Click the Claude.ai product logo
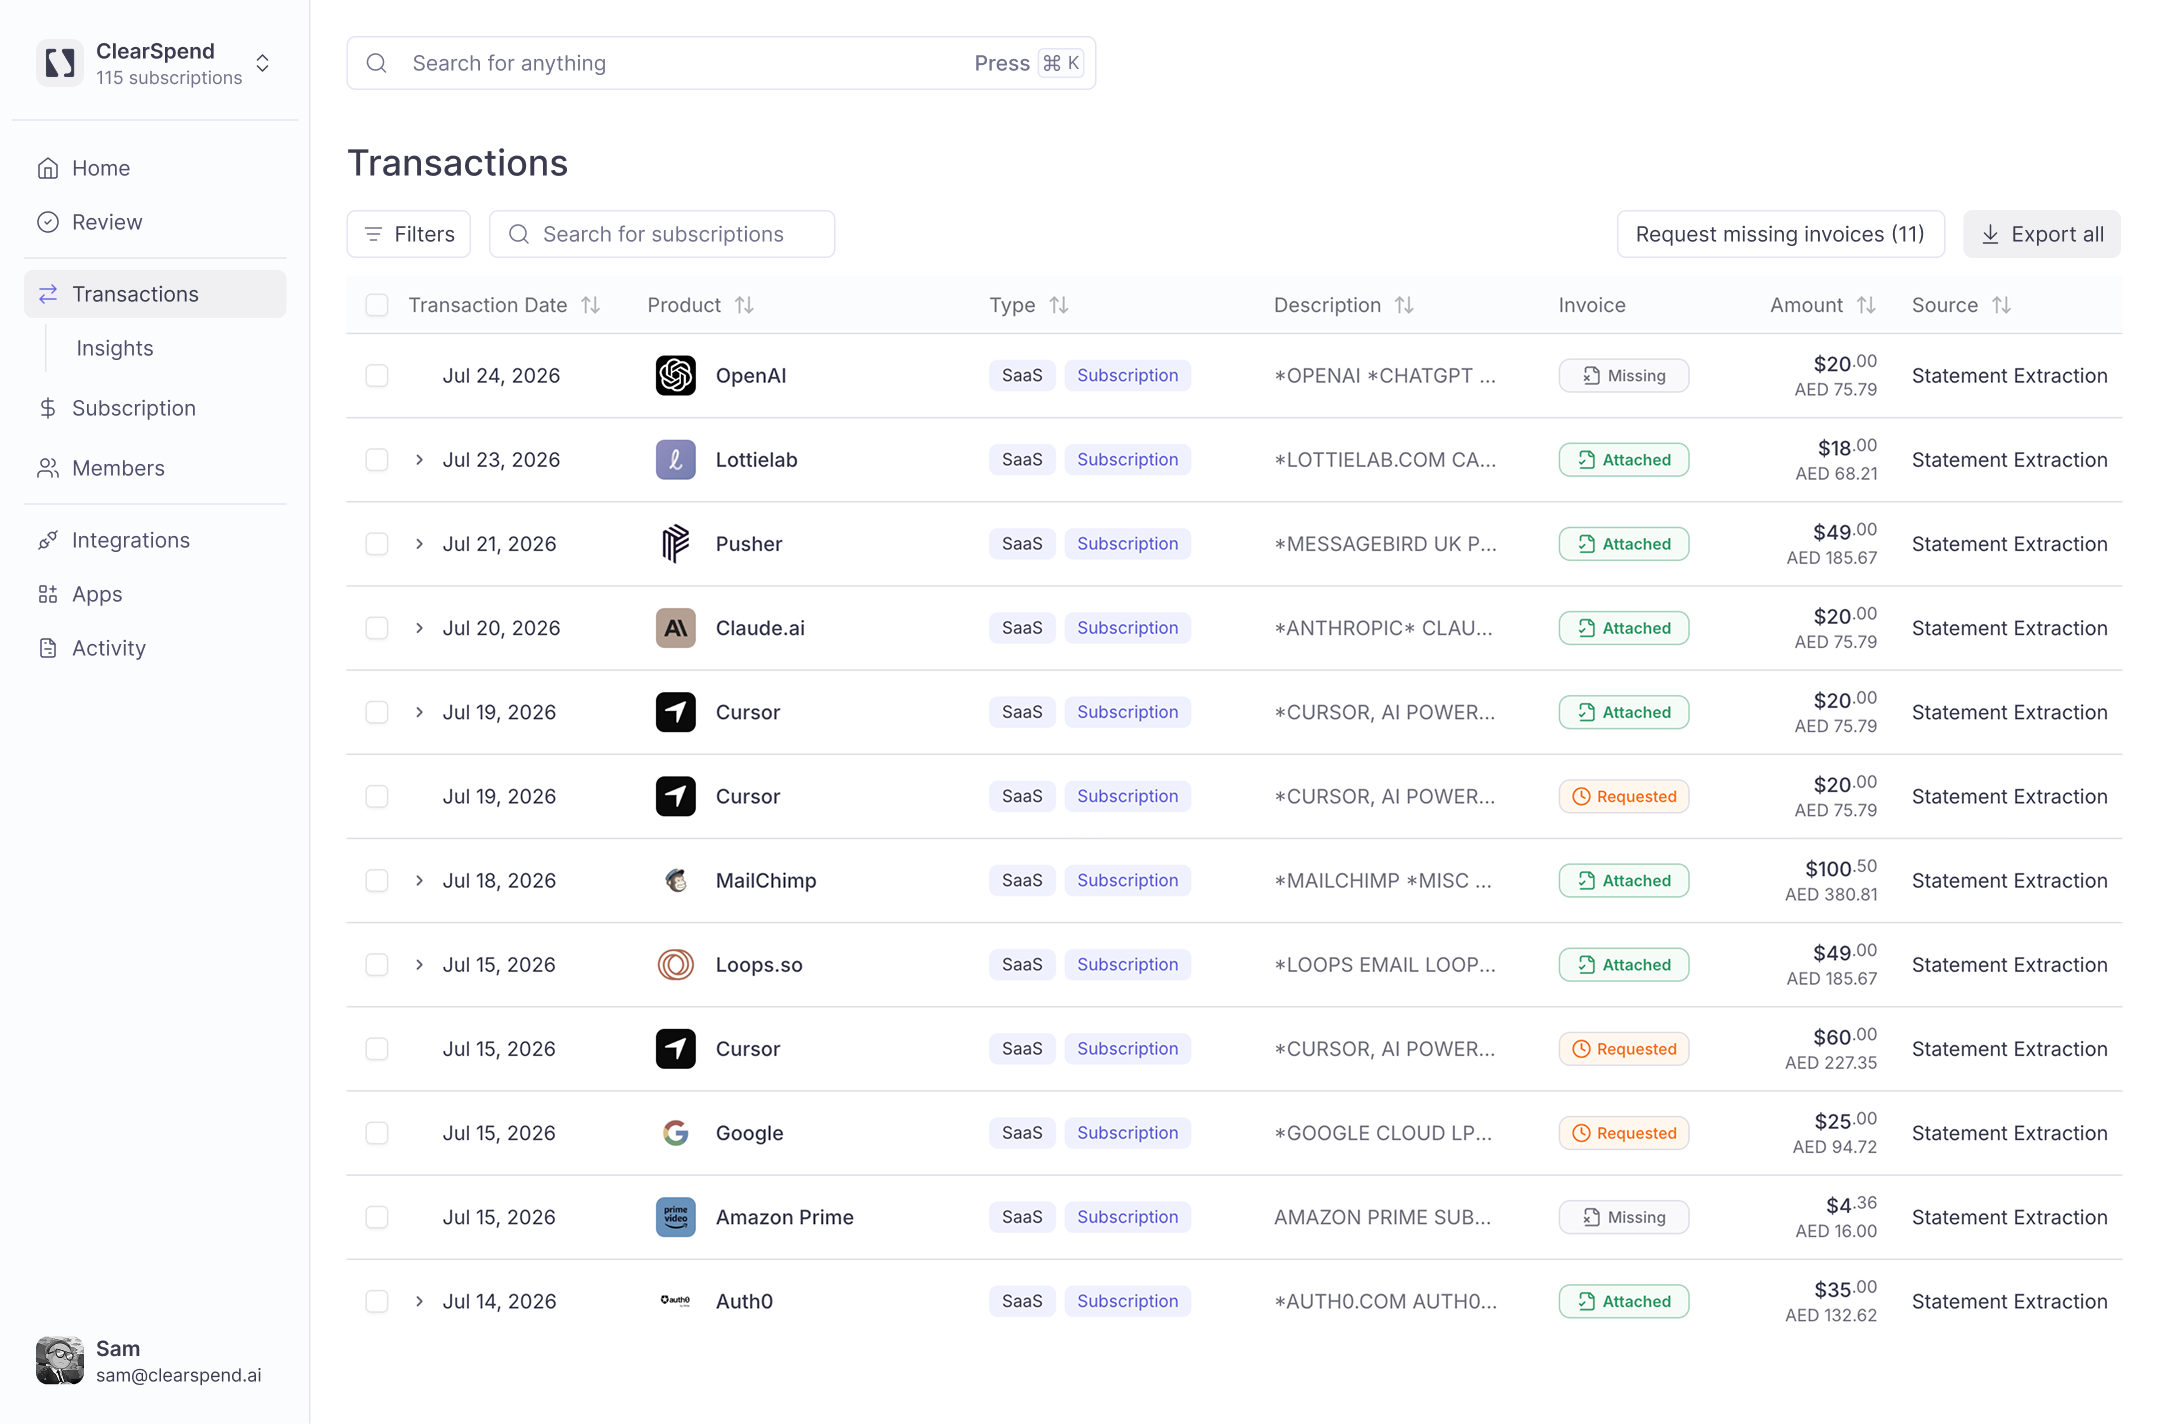The image size is (2160, 1424). point(675,628)
